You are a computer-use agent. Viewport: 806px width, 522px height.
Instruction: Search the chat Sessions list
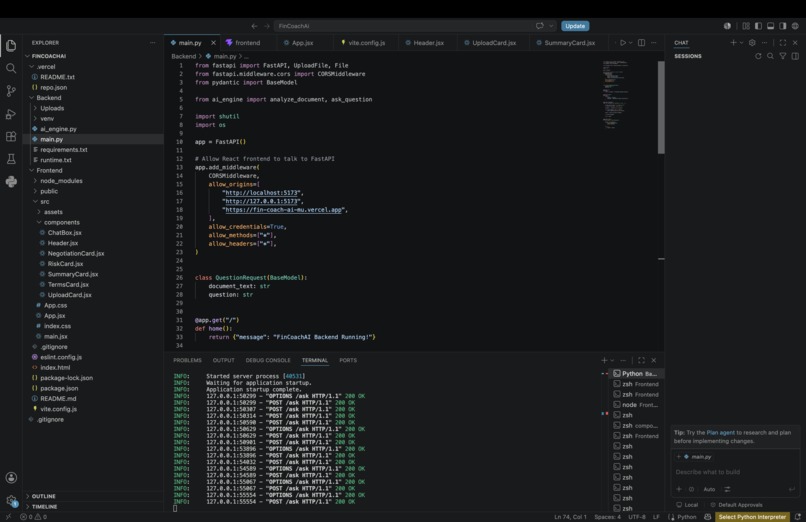point(770,56)
